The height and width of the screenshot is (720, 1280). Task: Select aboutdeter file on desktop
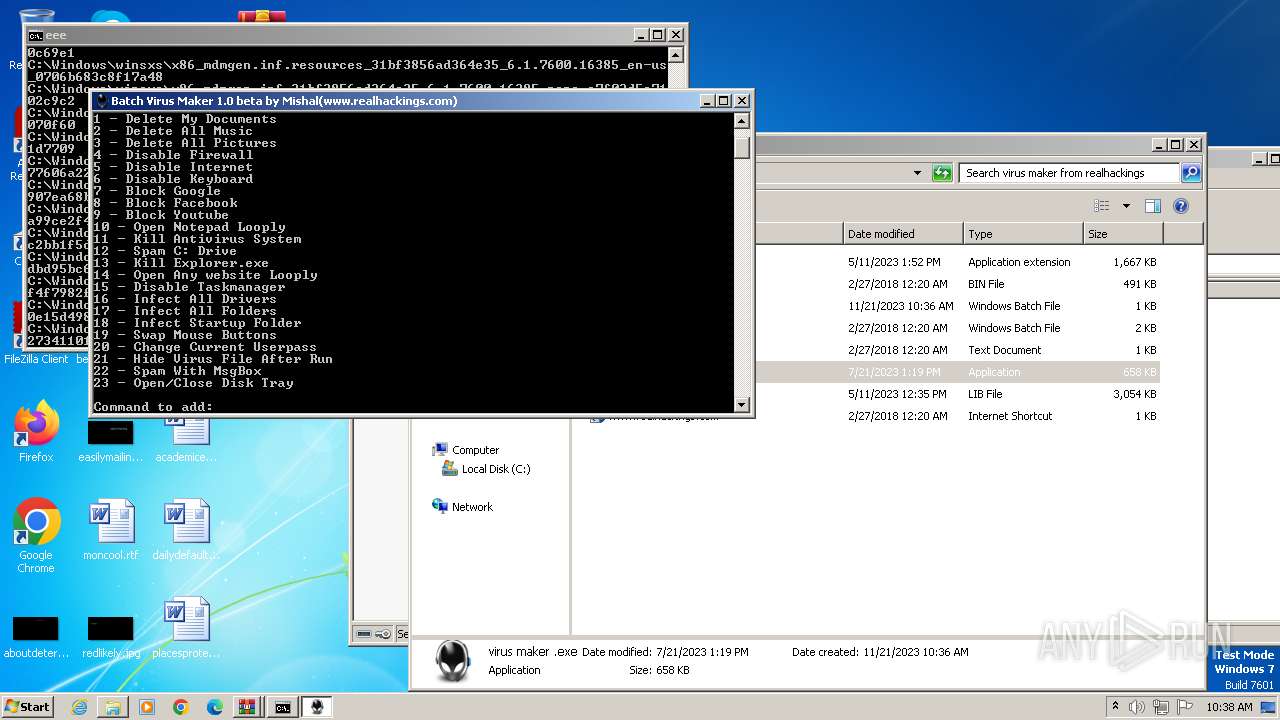click(x=36, y=635)
